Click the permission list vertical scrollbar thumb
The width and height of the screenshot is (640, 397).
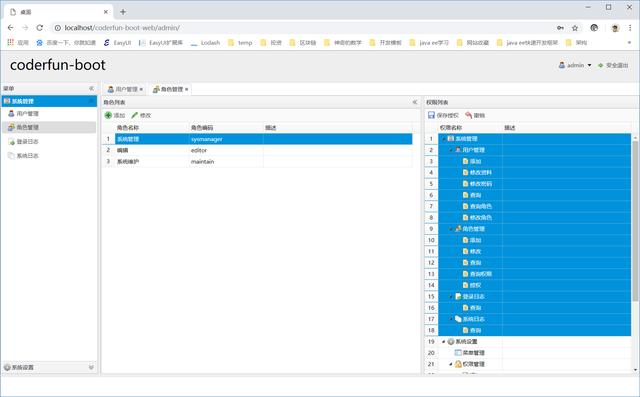coord(635,220)
